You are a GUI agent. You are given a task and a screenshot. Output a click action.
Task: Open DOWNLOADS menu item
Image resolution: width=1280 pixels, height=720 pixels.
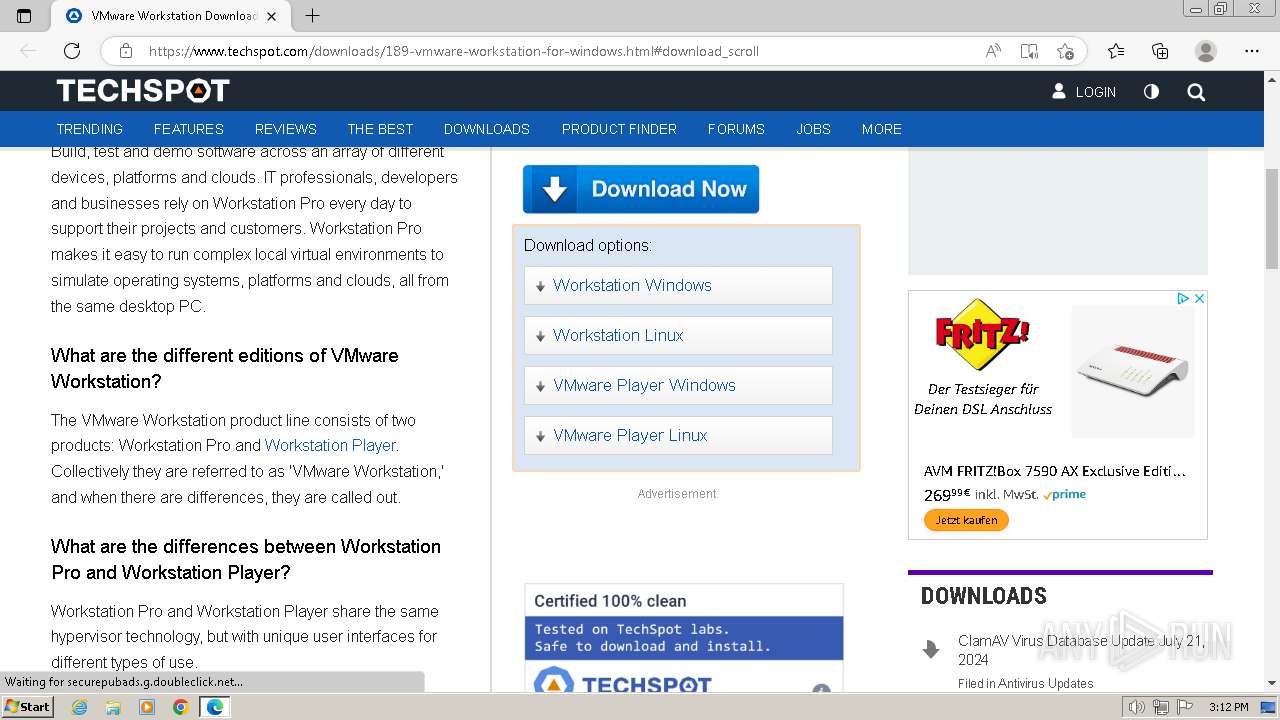point(487,129)
